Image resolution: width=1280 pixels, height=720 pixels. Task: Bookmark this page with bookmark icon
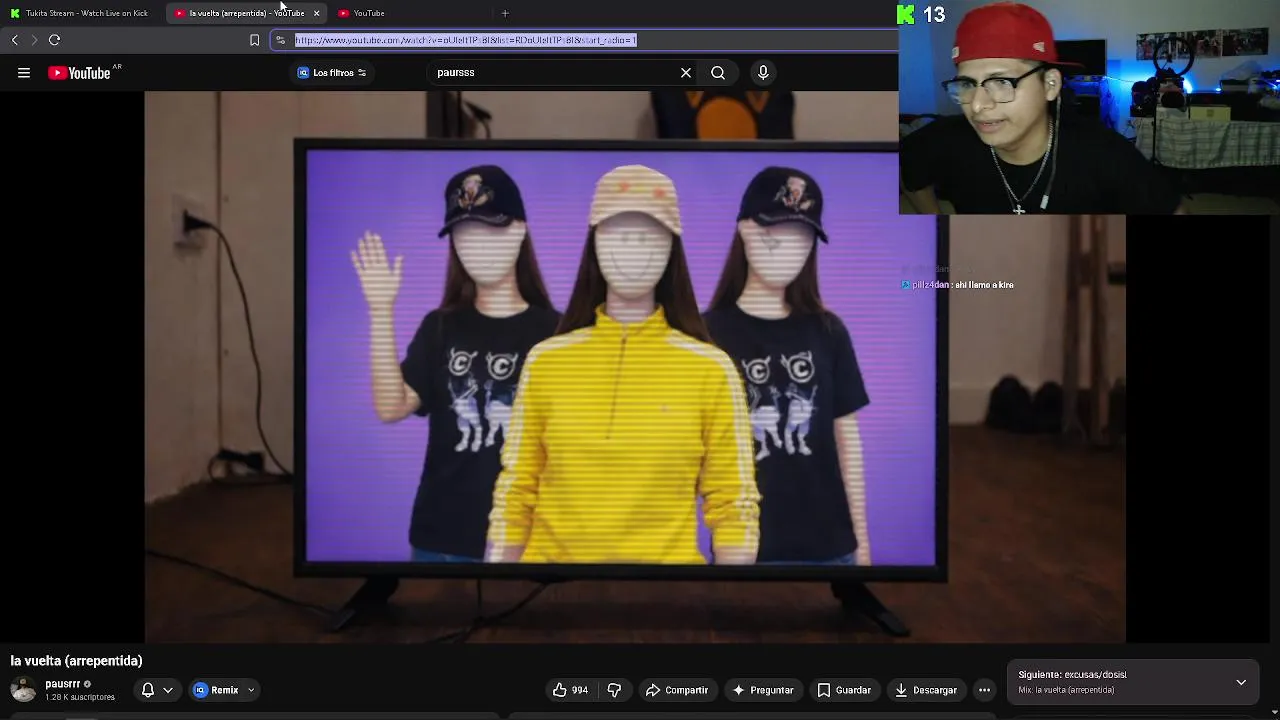coord(254,40)
